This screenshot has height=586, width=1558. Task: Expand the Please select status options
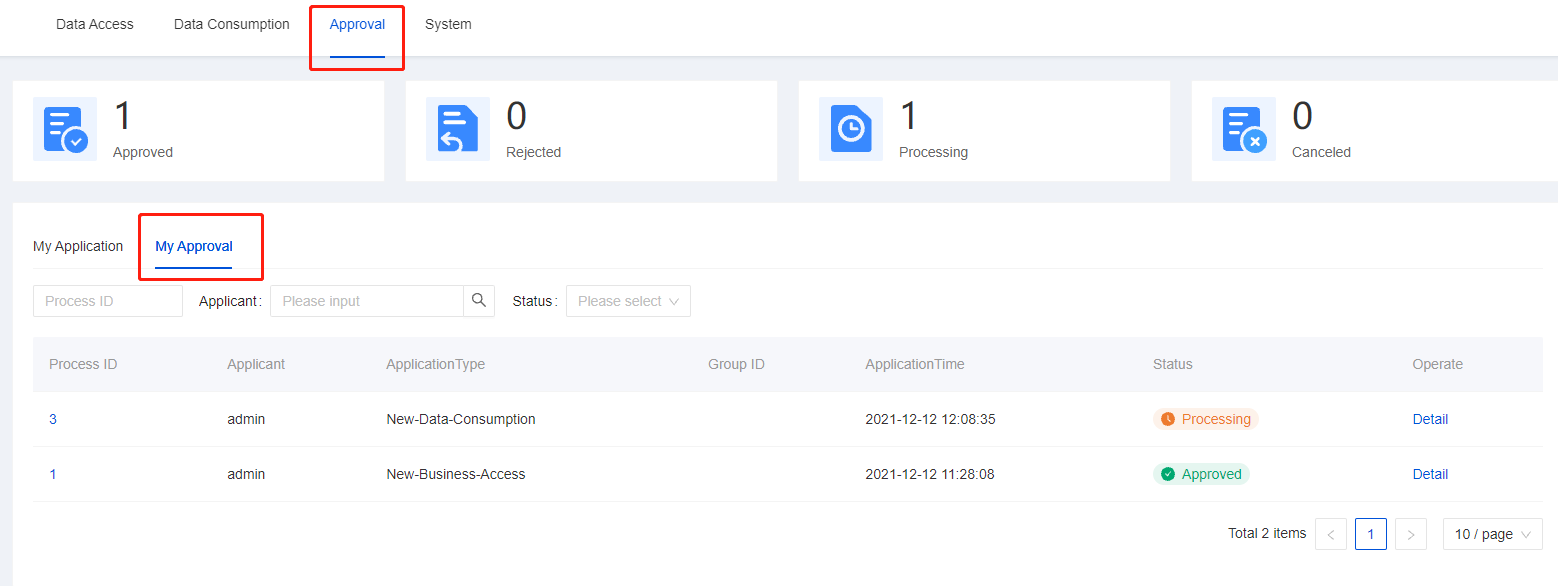628,300
